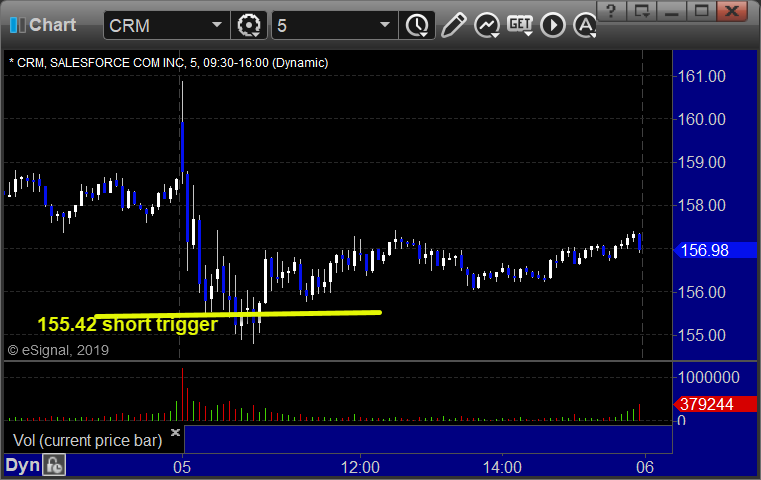This screenshot has width=761, height=480.
Task: Click the 14:00 time axis label
Action: (502, 467)
